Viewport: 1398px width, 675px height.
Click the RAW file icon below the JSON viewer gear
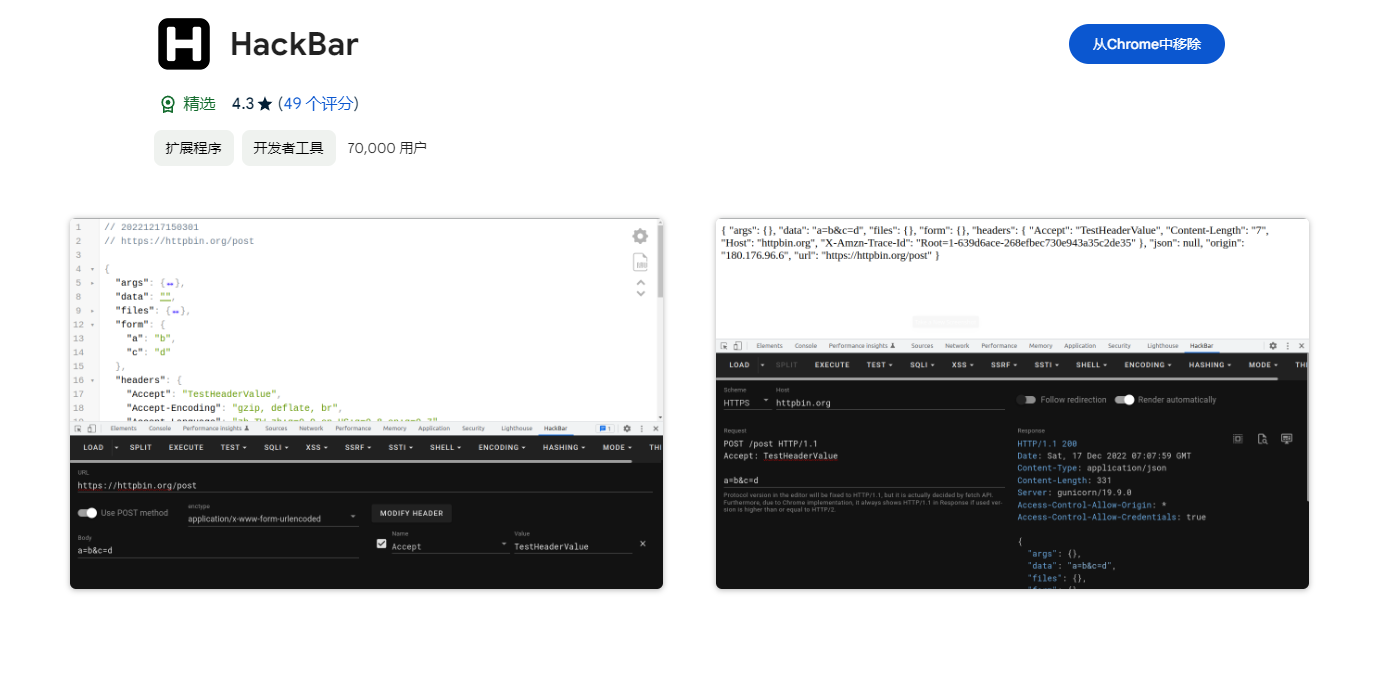click(640, 263)
